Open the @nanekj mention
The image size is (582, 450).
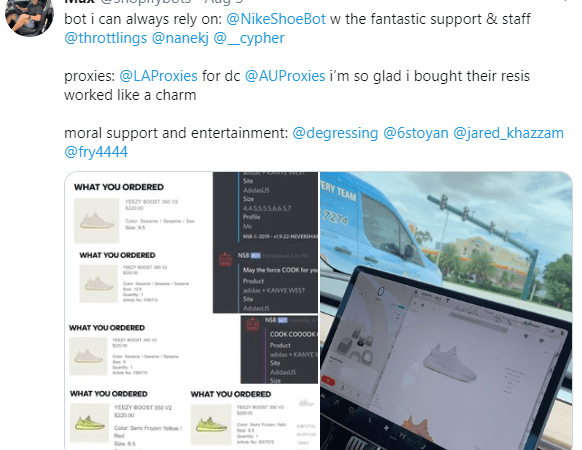[180, 38]
